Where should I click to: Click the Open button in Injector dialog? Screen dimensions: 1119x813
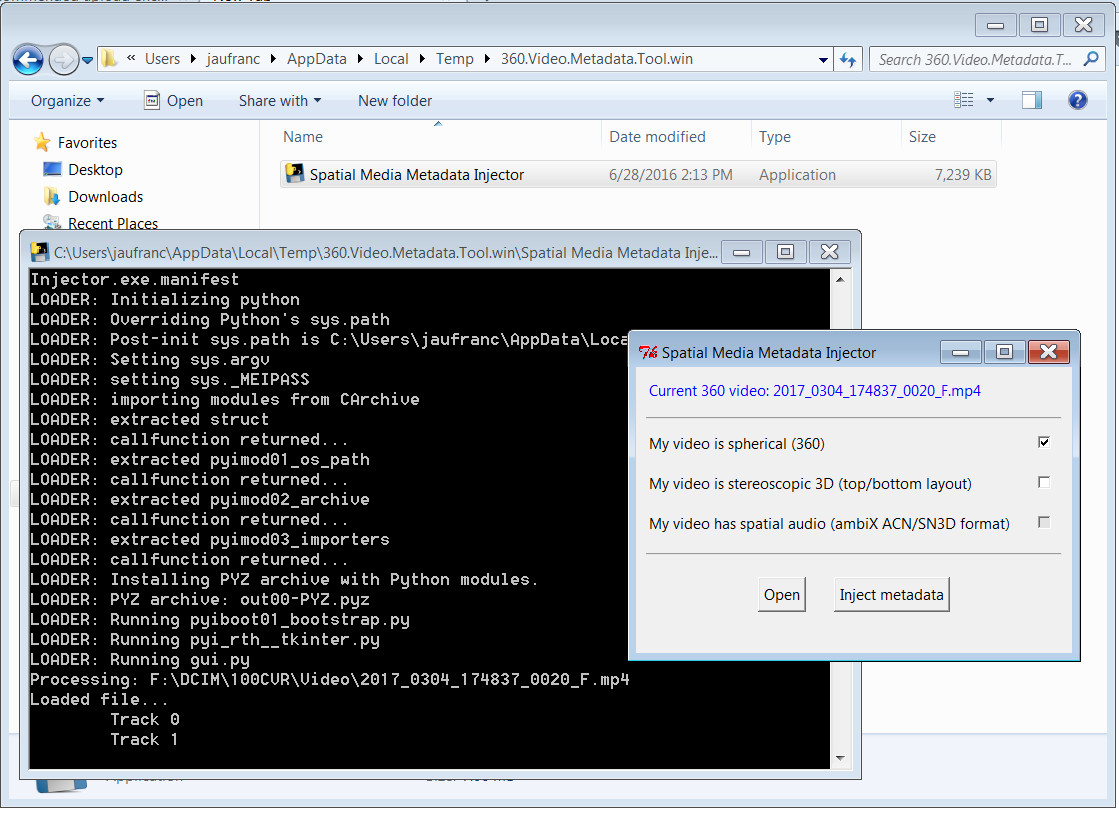click(x=781, y=595)
